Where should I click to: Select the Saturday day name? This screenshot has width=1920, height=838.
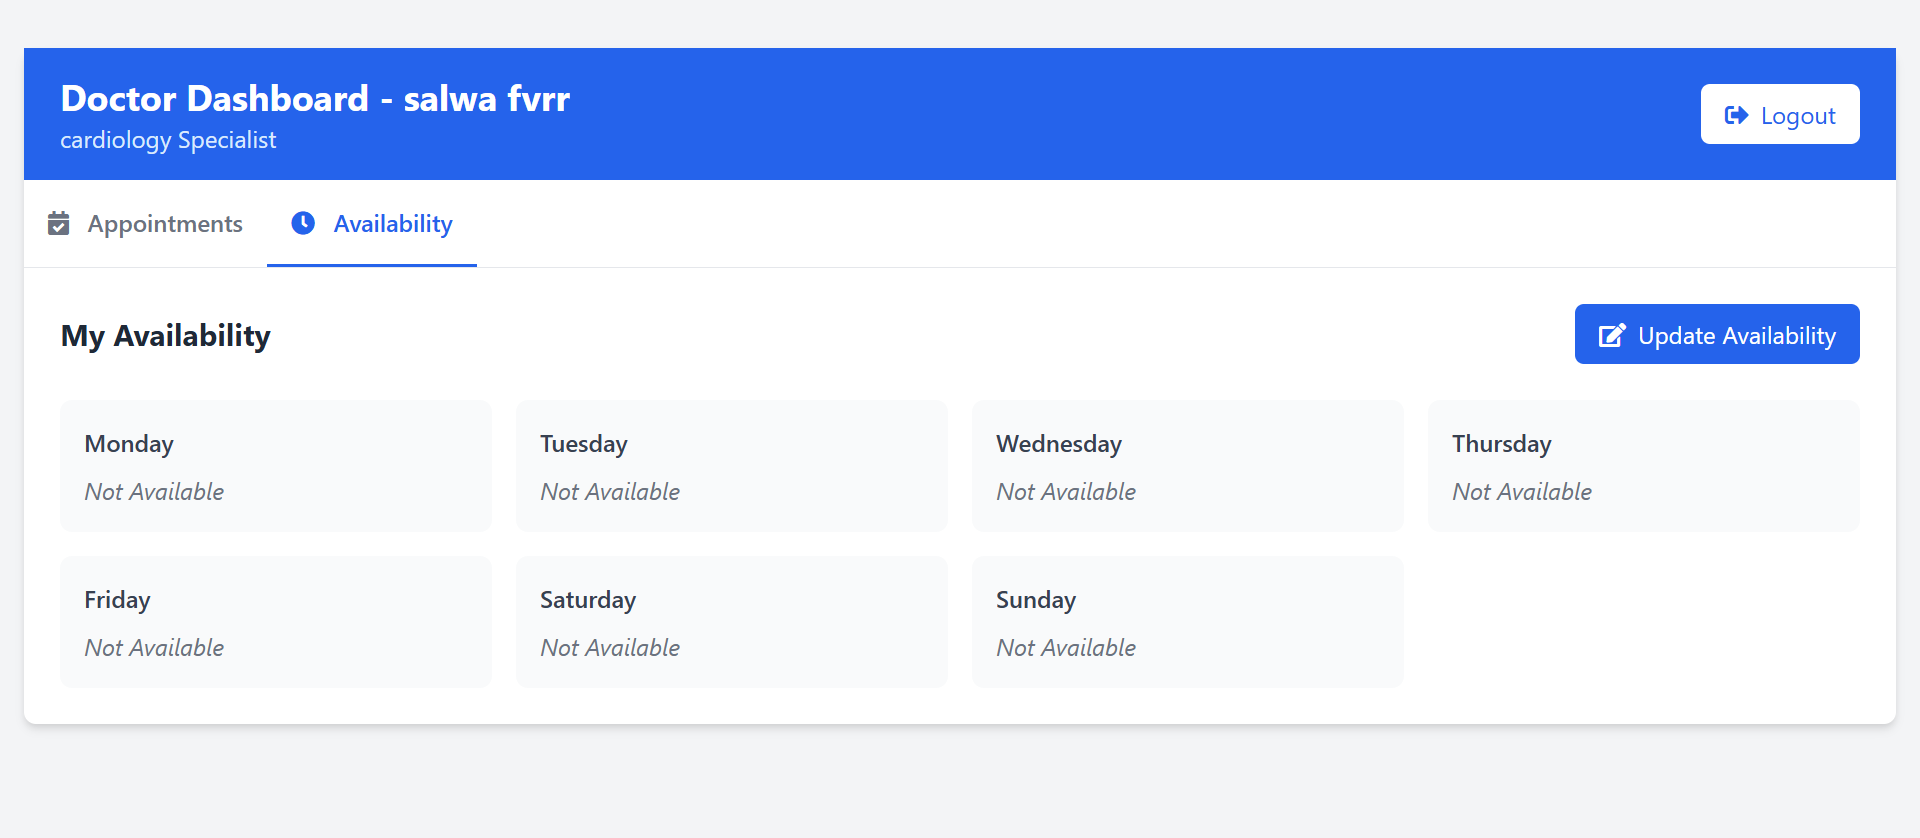point(588,600)
